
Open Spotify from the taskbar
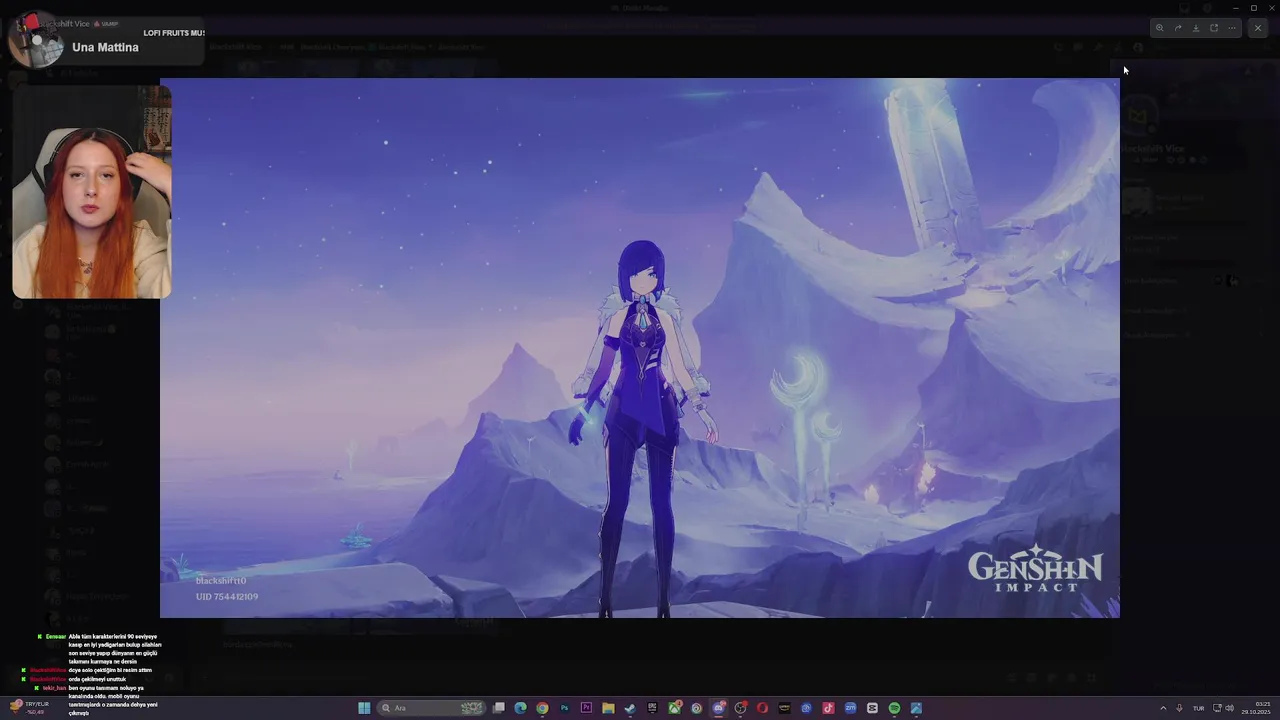click(x=894, y=708)
